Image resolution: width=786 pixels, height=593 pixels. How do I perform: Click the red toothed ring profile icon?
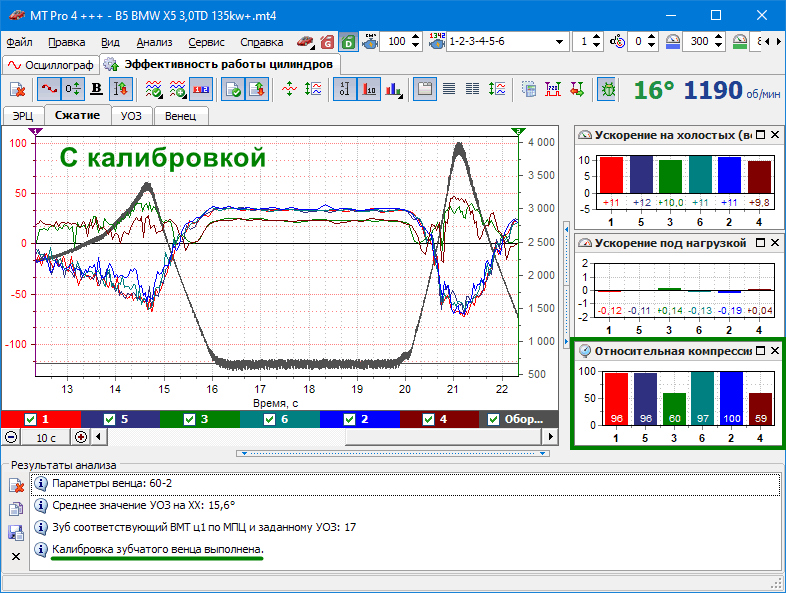click(x=553, y=90)
